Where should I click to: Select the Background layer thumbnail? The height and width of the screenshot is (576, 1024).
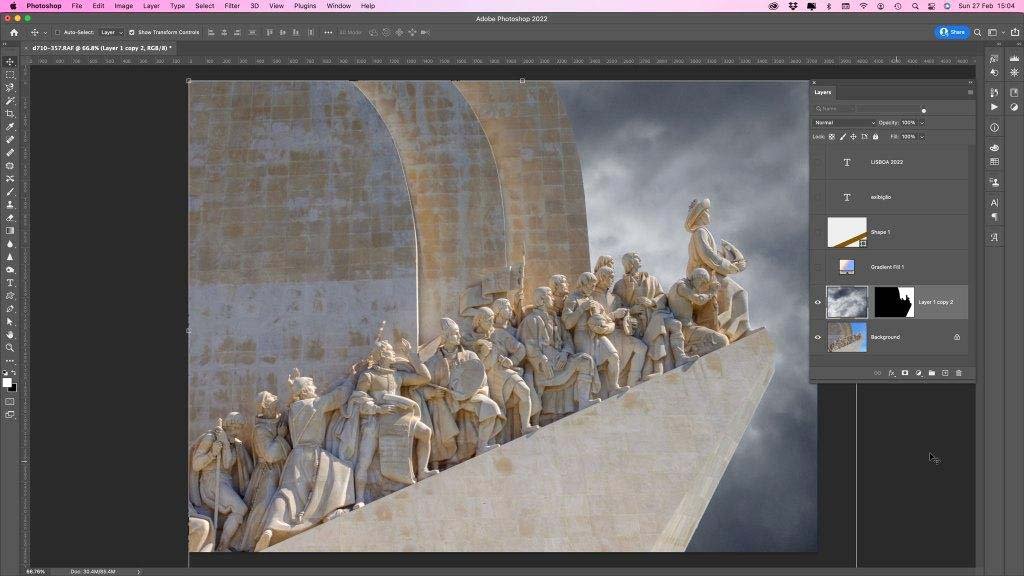coord(847,337)
